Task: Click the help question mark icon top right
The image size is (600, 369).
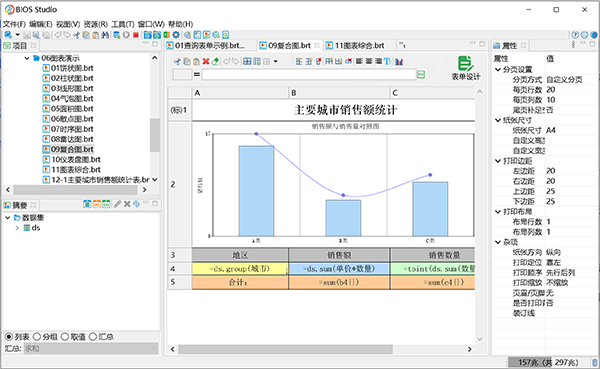Action: [x=575, y=35]
